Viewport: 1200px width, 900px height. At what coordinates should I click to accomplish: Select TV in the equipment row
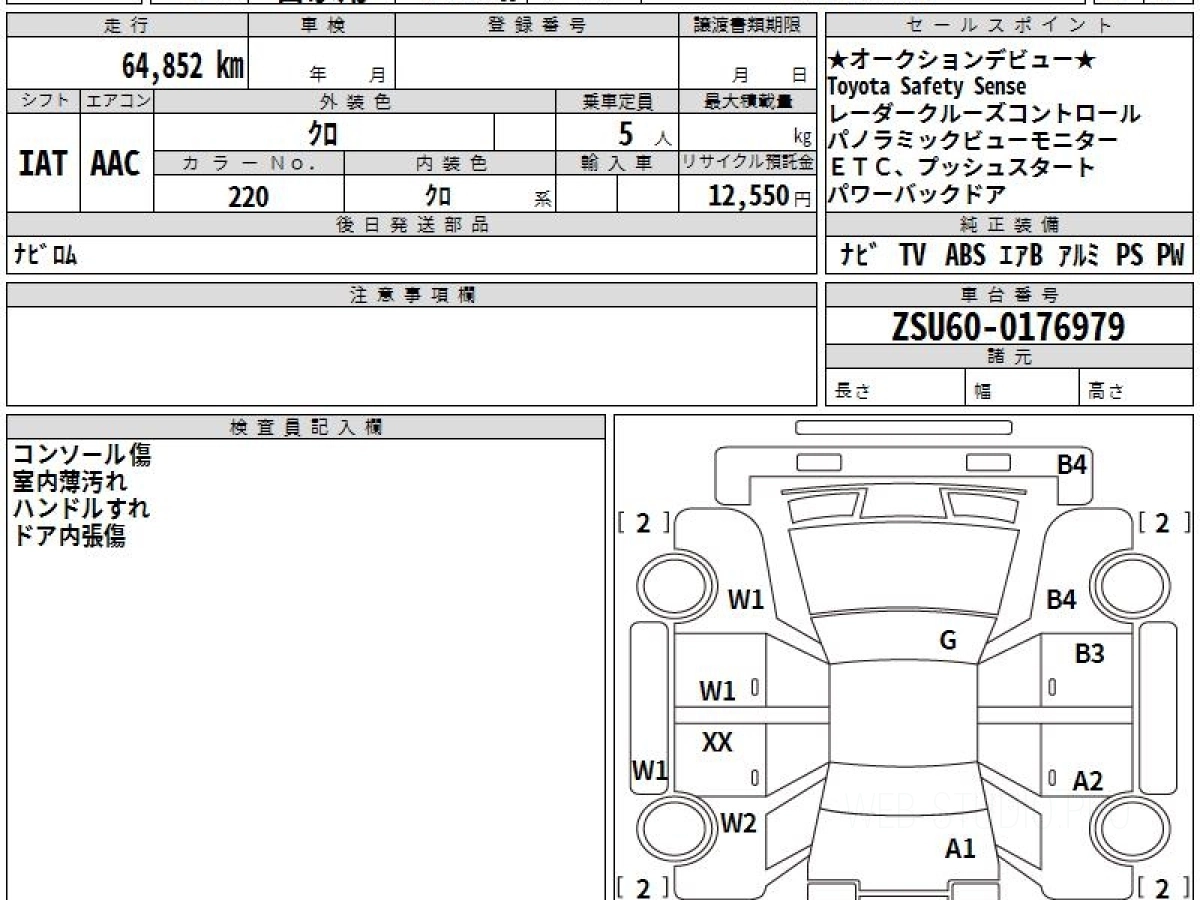[x=912, y=255]
